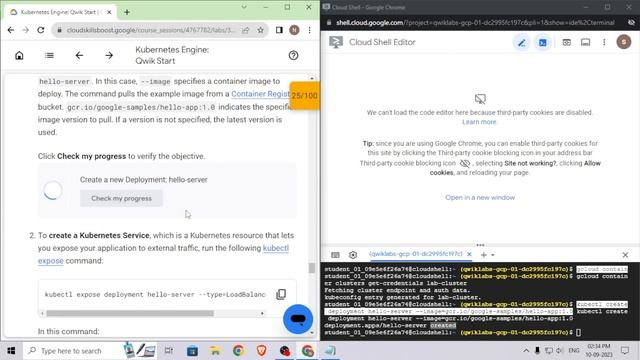Image resolution: width=640 pixels, height=360 pixels.
Task: Click horizontal scrollbar under kubectl command
Action: pos(130,313)
